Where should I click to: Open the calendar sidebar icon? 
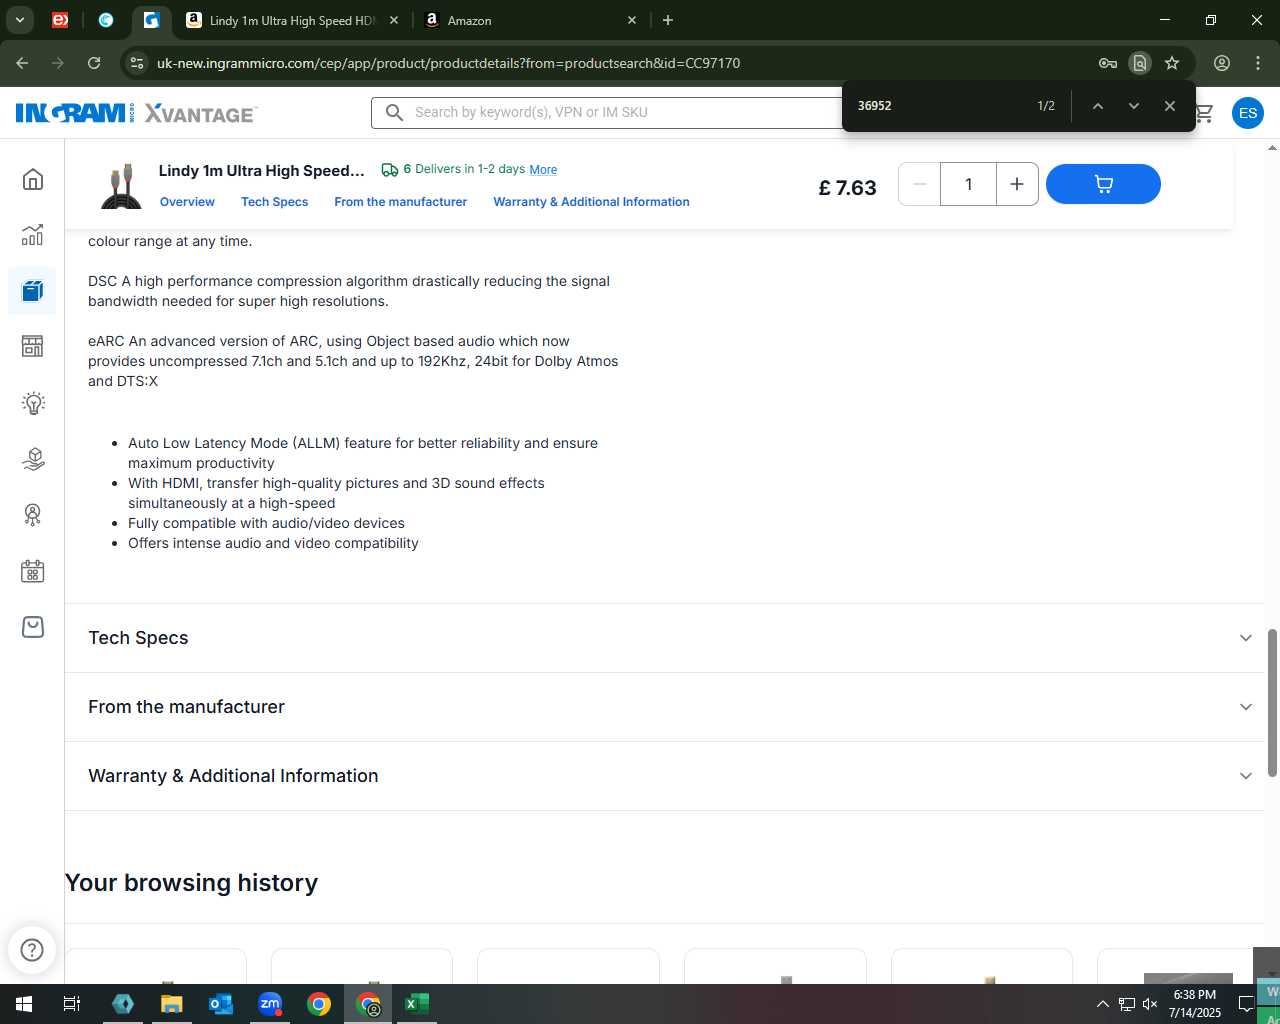pyautogui.click(x=33, y=571)
